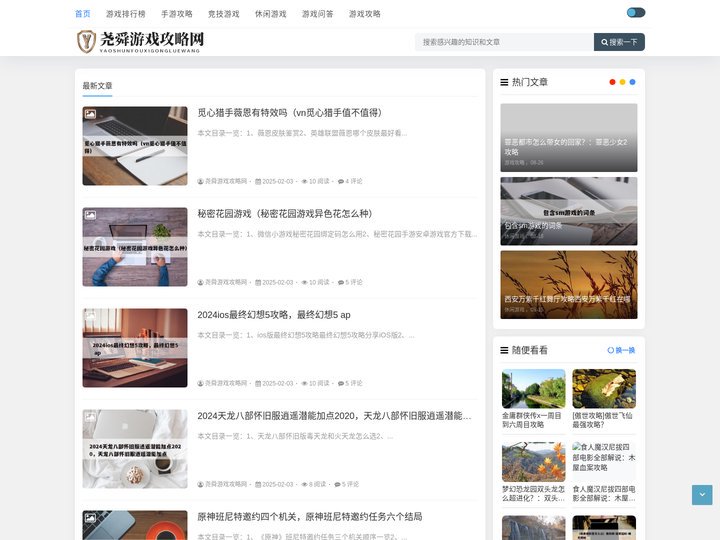
Task: Click the comment icon showing 4 评论
Action: coord(341,181)
